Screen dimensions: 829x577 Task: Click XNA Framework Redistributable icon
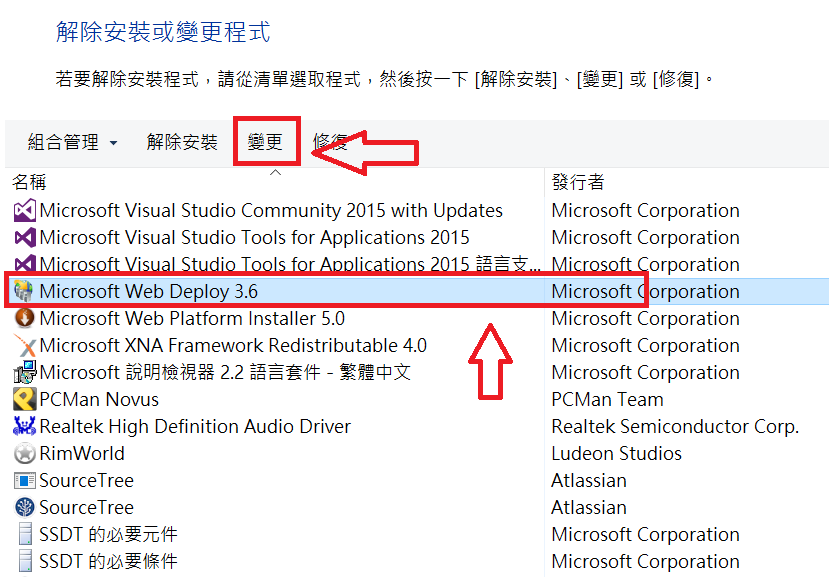pos(24,345)
